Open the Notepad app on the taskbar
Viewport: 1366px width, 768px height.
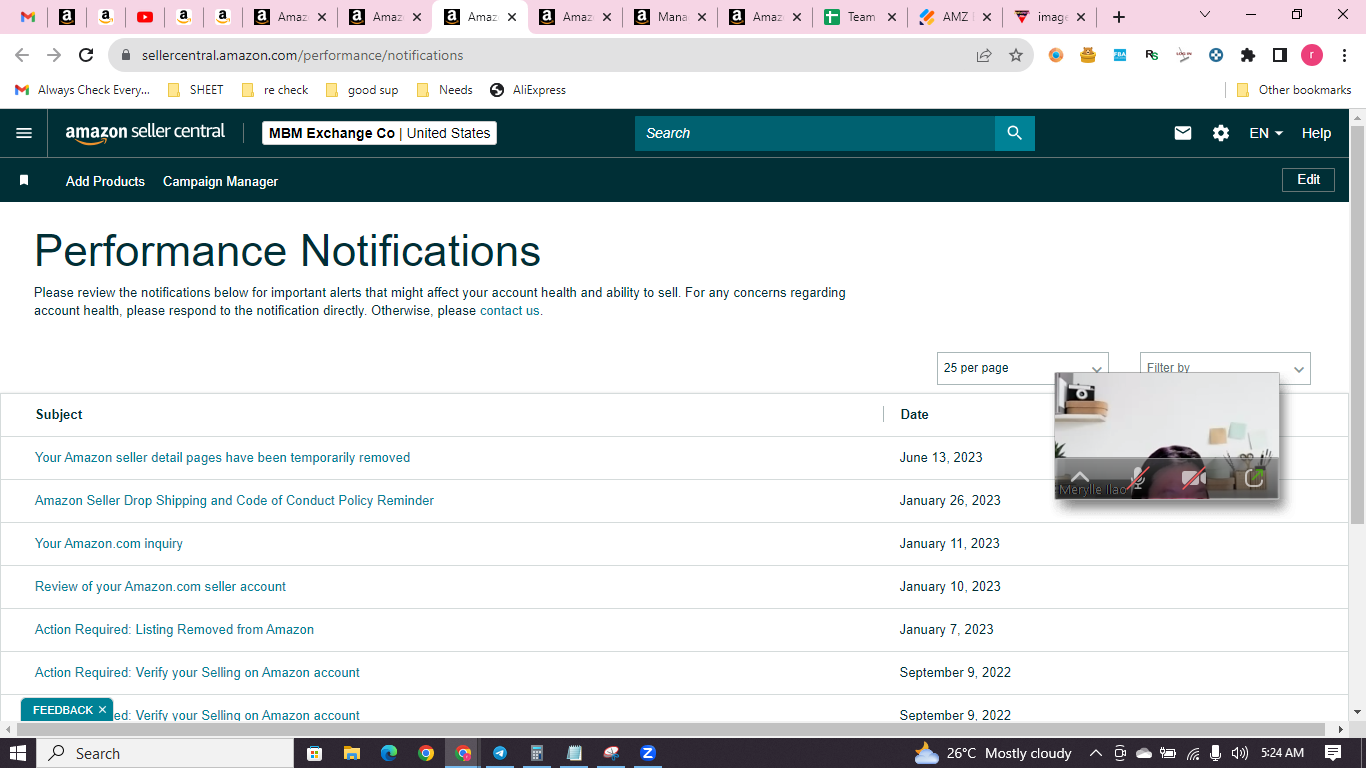pyautogui.click(x=574, y=753)
